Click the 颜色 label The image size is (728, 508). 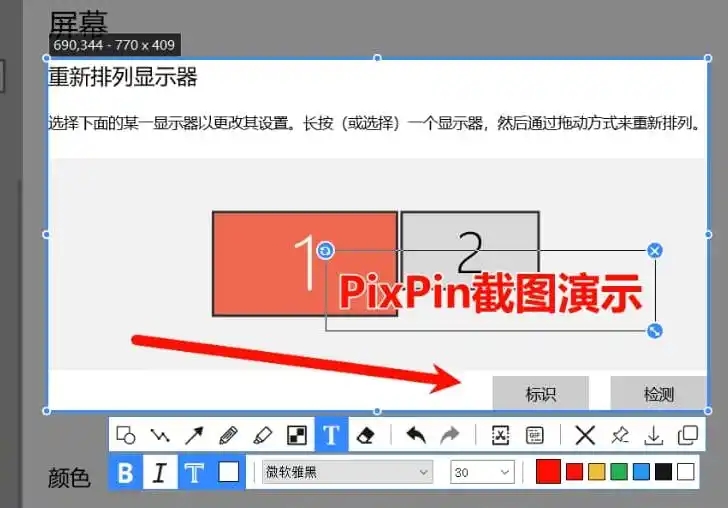68,478
